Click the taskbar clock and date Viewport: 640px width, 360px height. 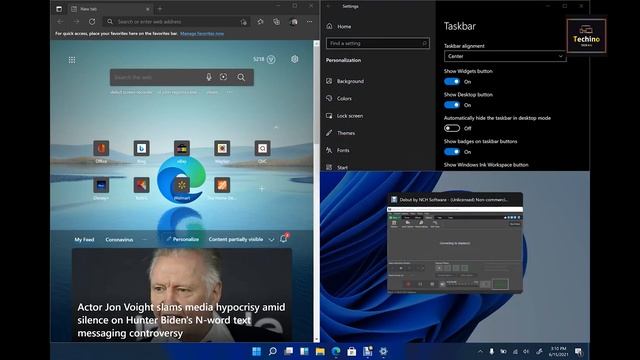558,351
